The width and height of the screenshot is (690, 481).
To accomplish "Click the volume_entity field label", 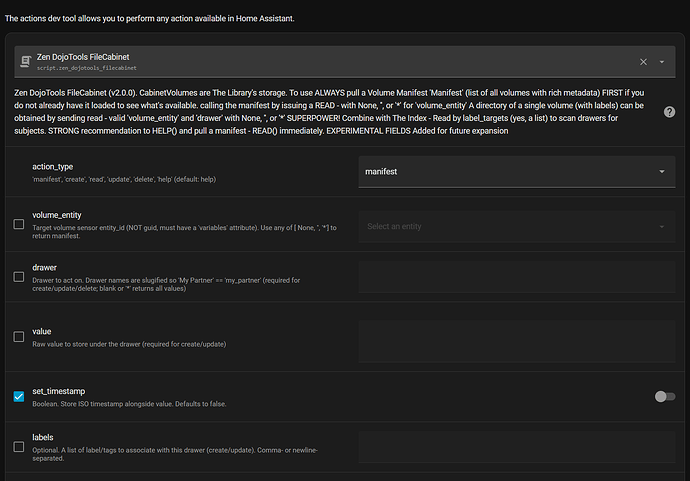I will [57, 215].
